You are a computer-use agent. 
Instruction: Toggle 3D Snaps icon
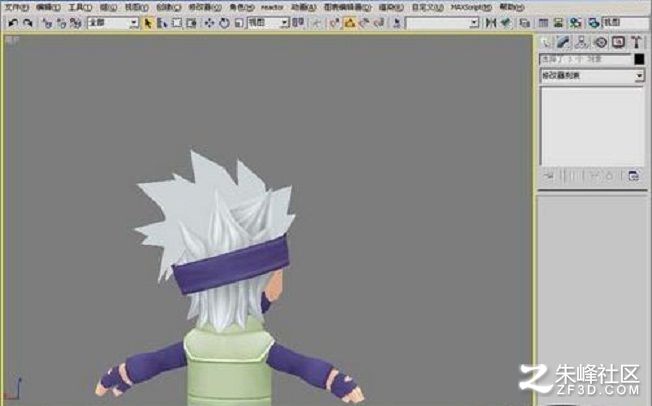point(335,23)
